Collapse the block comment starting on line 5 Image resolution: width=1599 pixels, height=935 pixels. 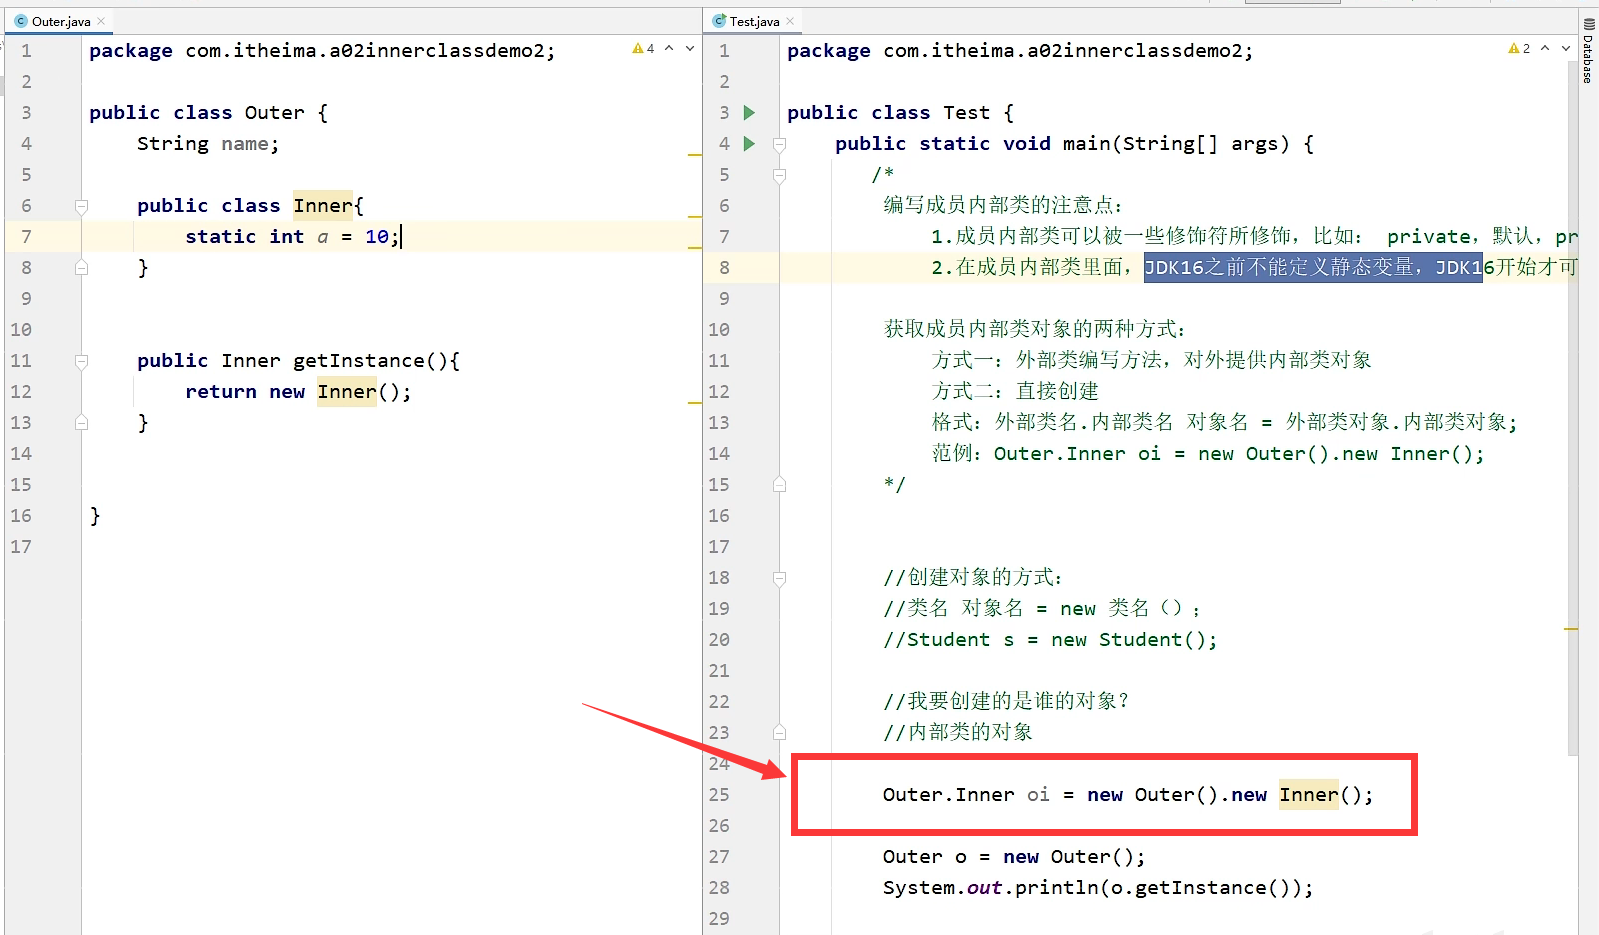[779, 175]
